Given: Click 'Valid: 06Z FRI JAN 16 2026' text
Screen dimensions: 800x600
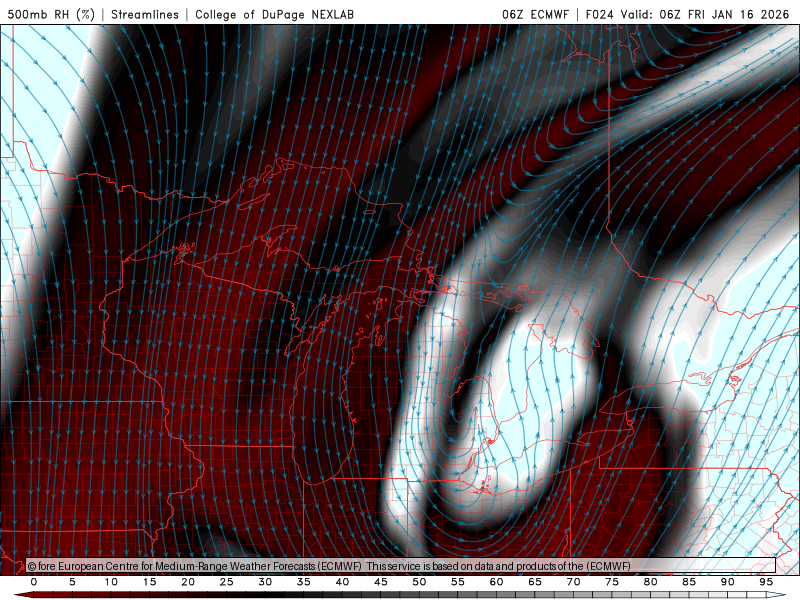Looking at the screenshot, I should pyautogui.click(x=705, y=14).
